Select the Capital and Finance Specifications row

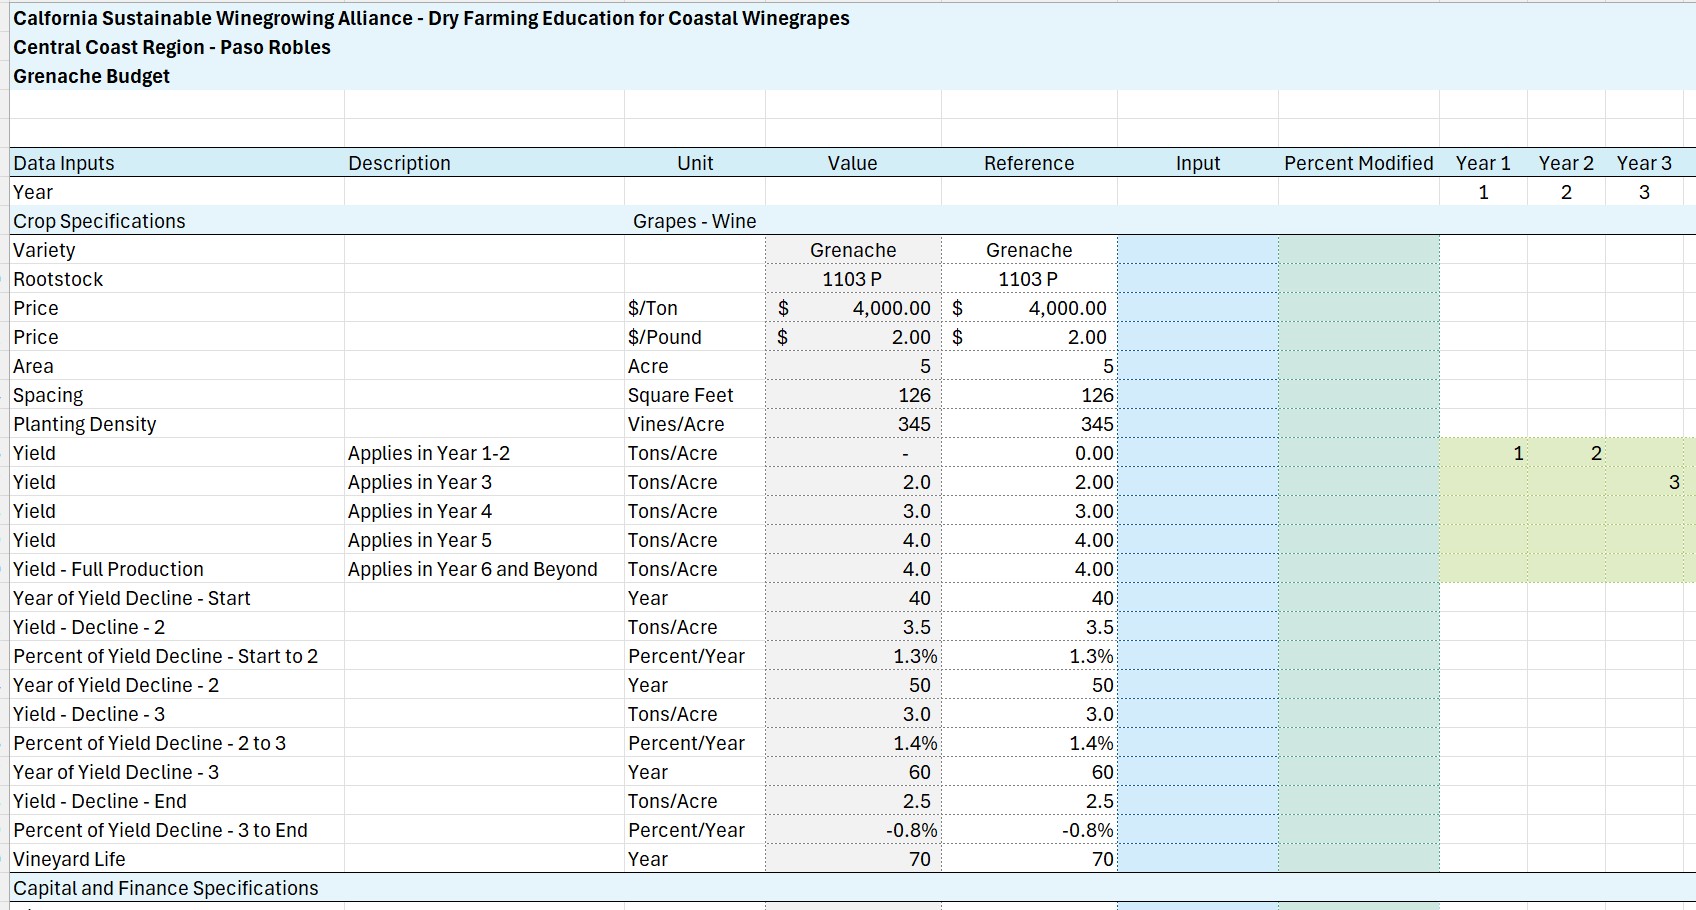[x=848, y=888]
